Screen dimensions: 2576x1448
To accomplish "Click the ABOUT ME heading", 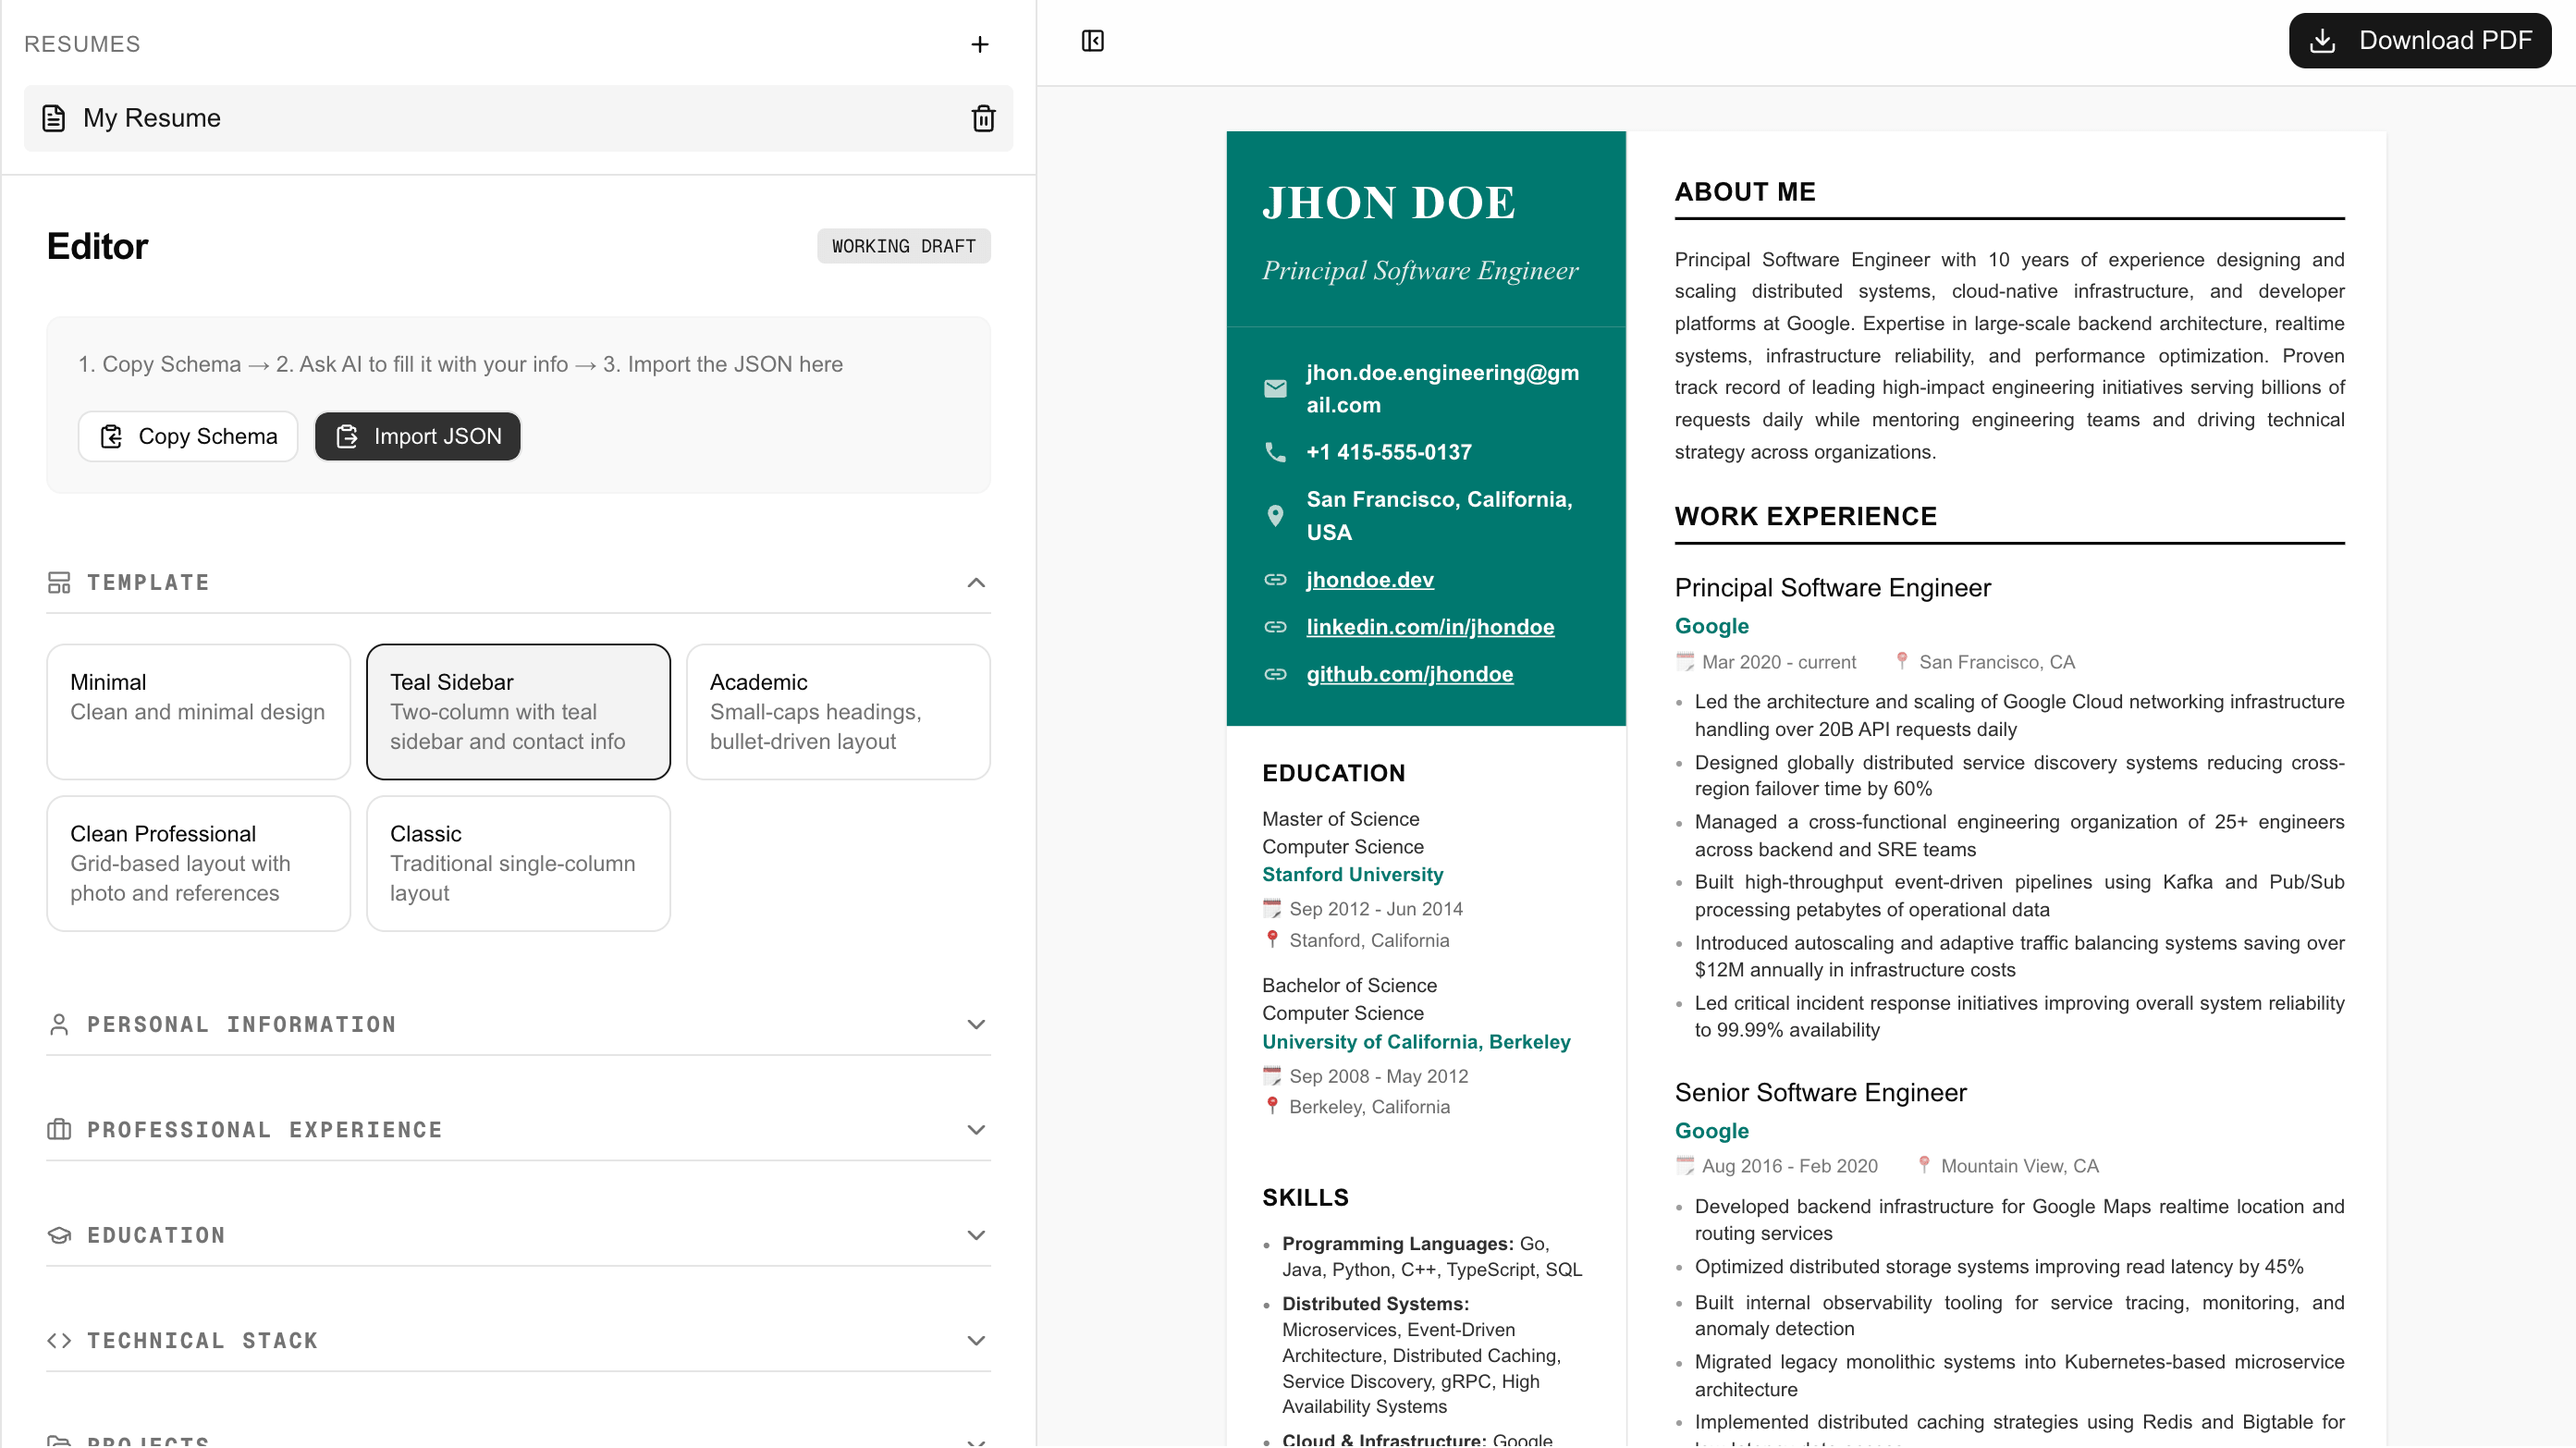I will [x=1745, y=192].
